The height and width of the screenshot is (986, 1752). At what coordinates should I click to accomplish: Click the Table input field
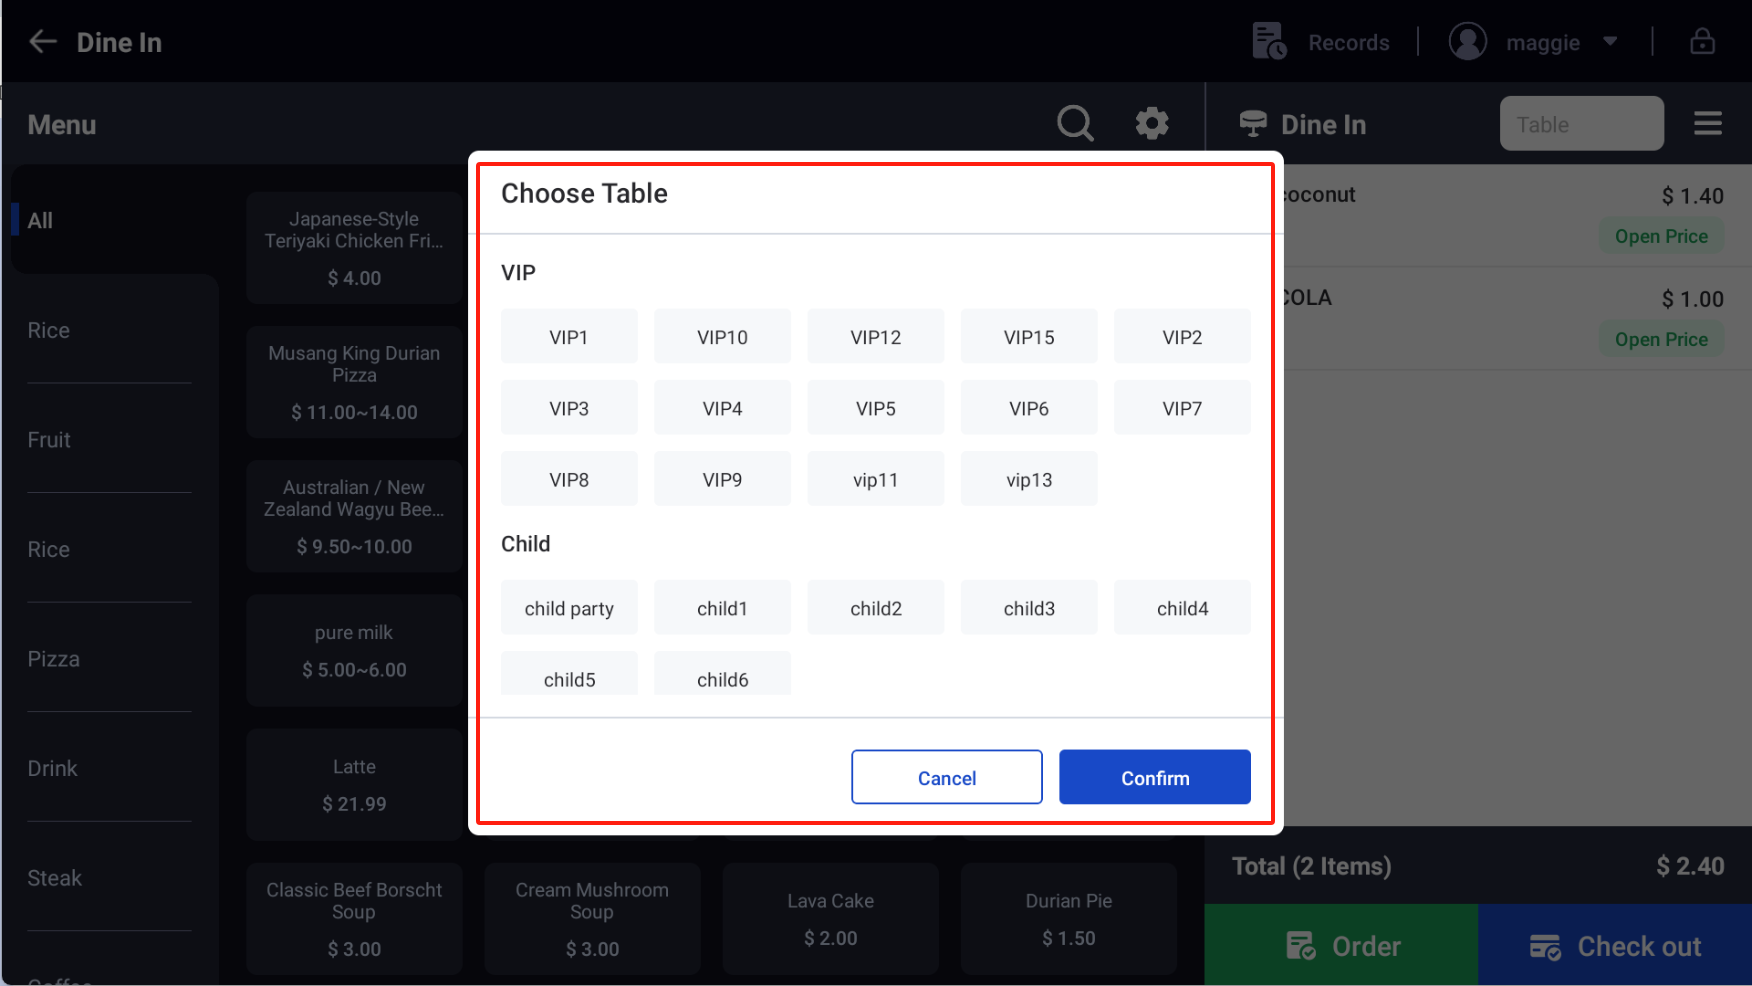(x=1581, y=123)
